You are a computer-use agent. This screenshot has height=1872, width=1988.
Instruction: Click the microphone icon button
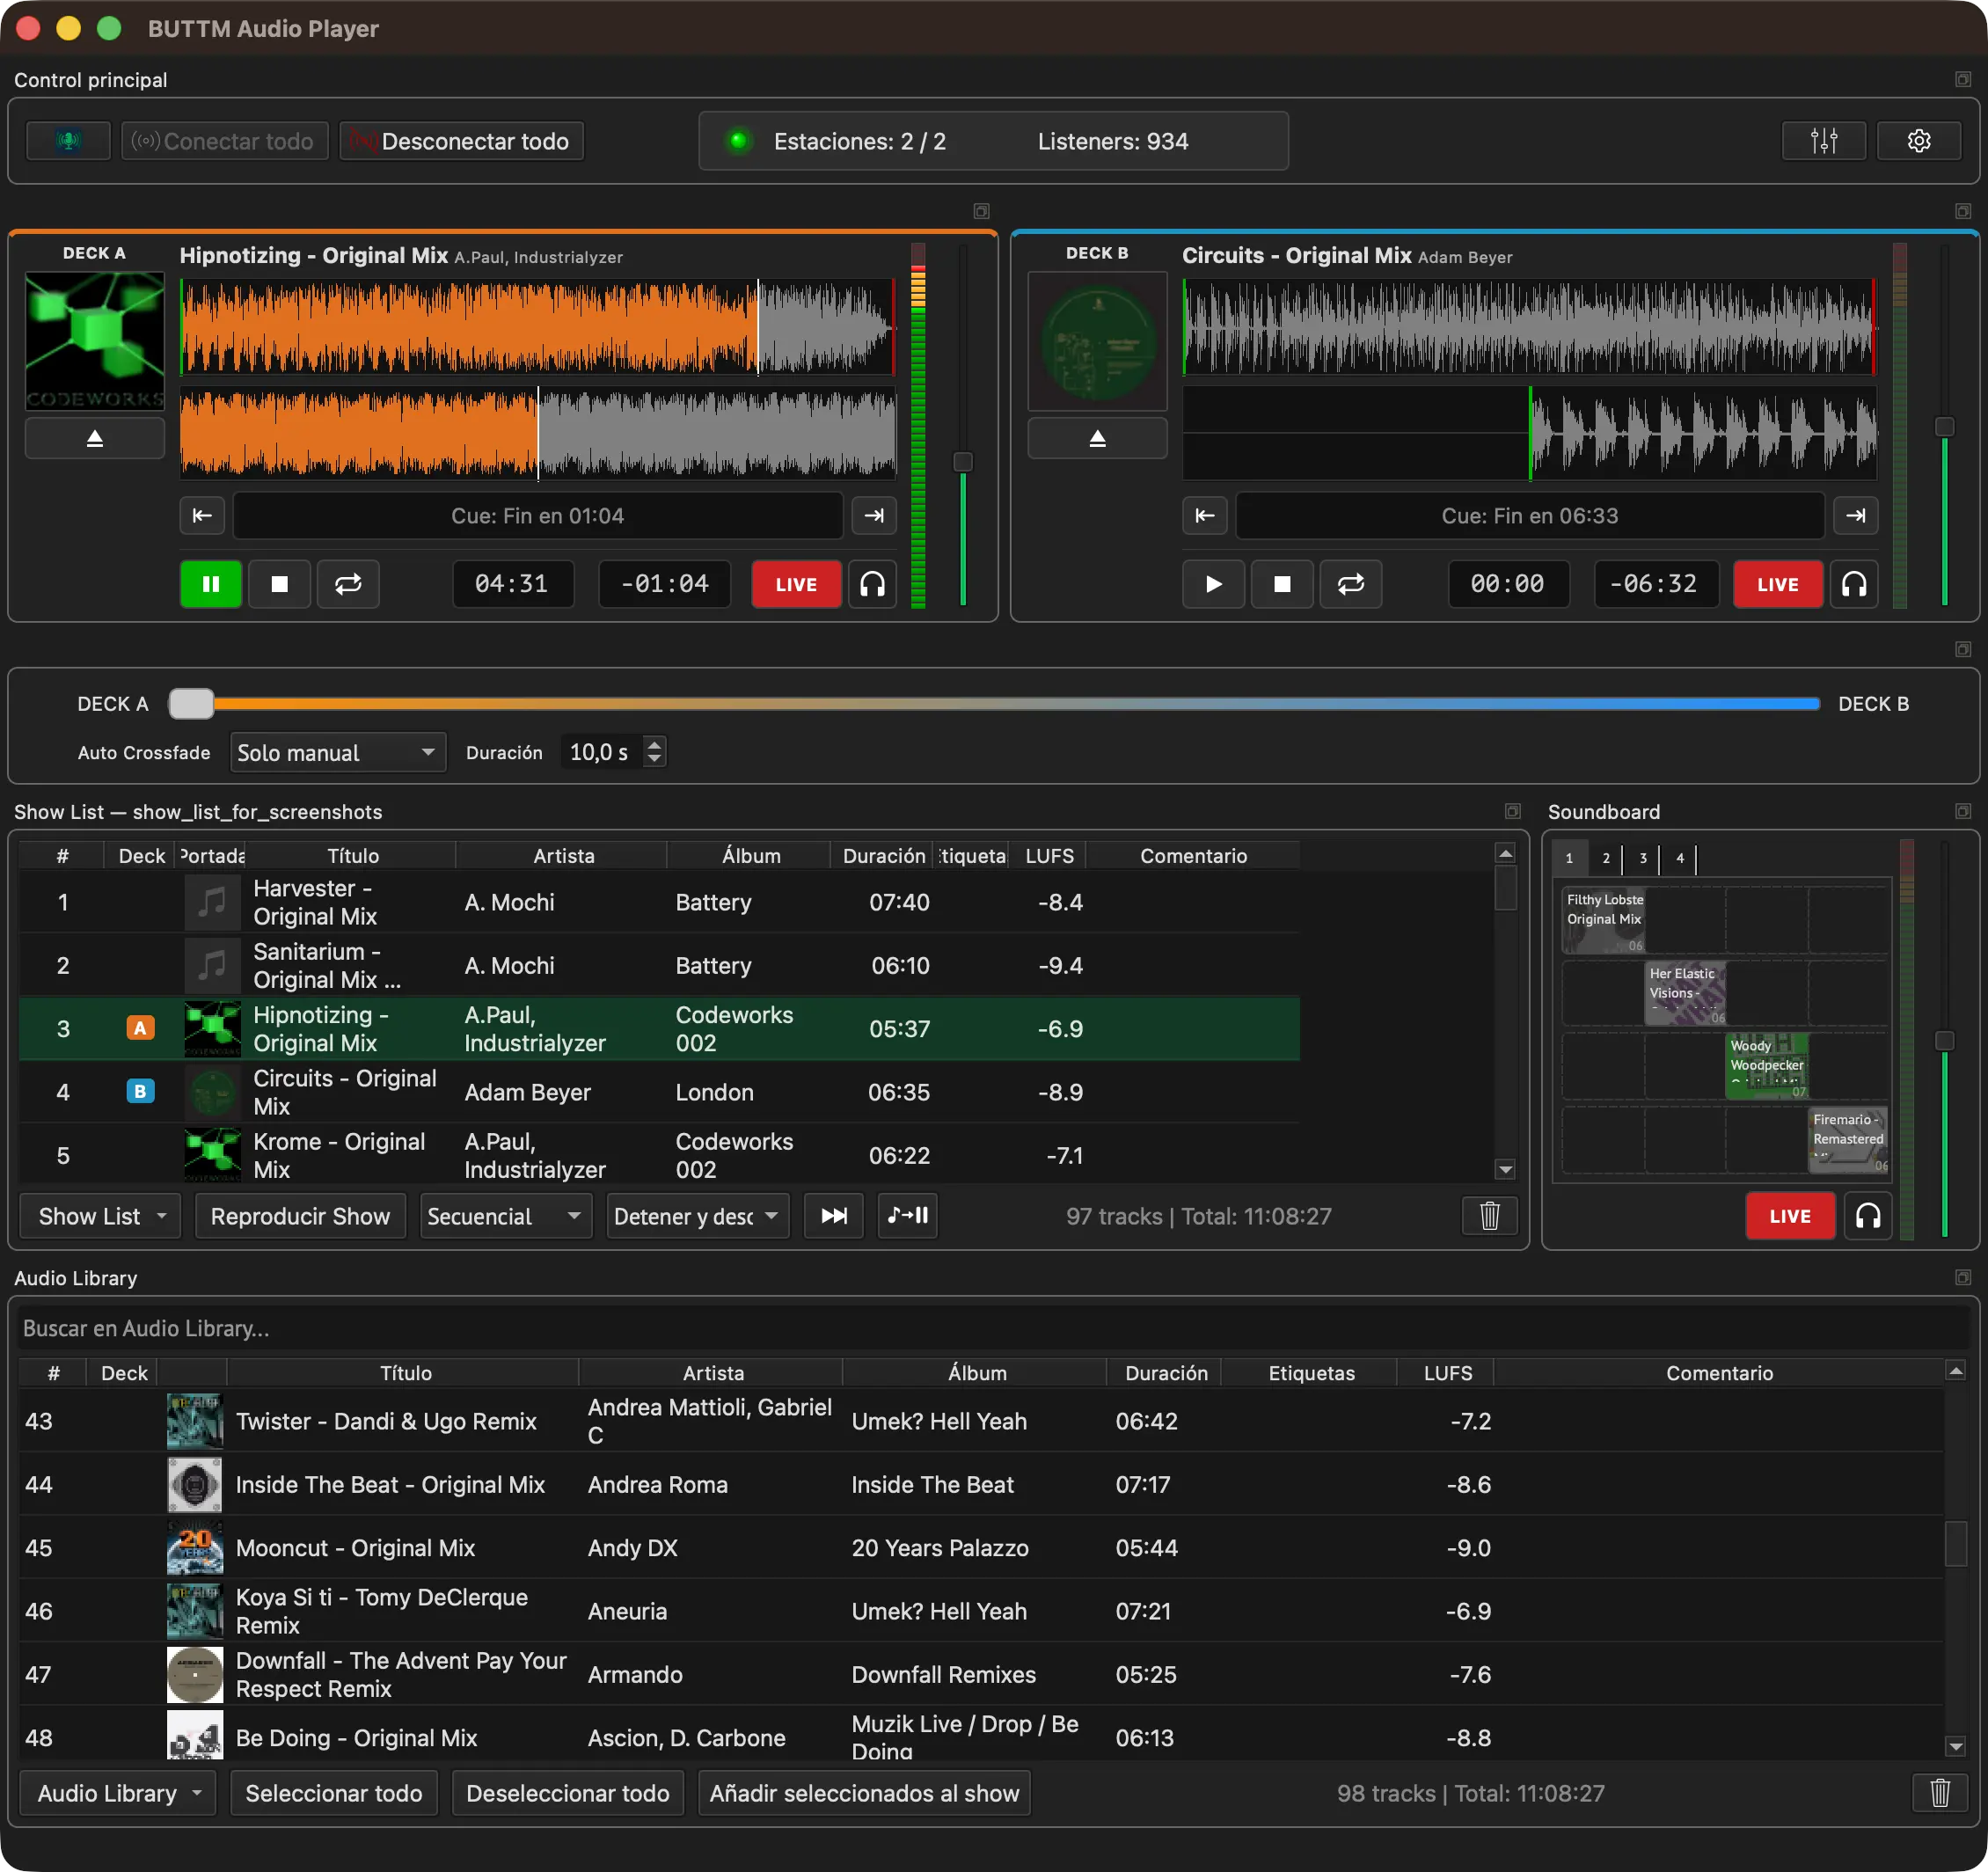coord(68,141)
